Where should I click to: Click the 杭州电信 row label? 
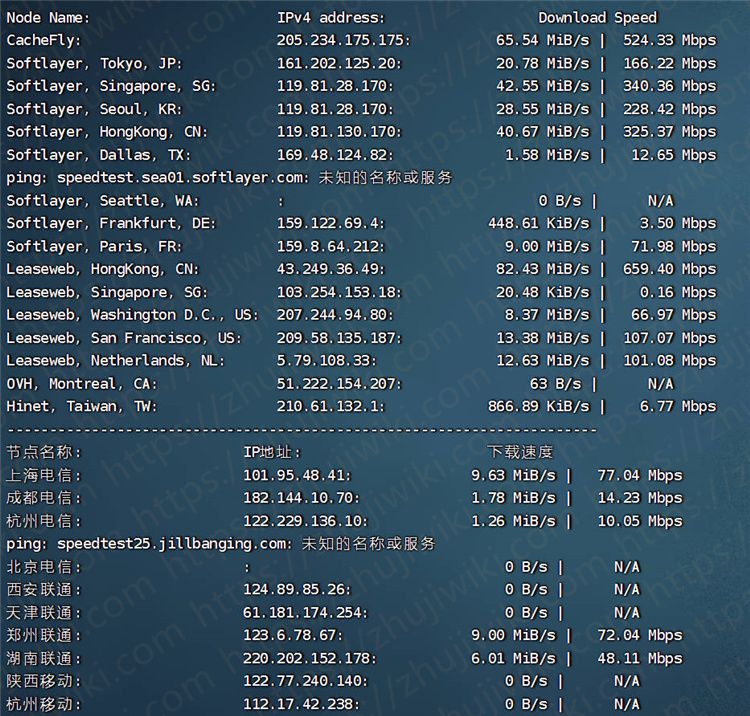pos(44,521)
